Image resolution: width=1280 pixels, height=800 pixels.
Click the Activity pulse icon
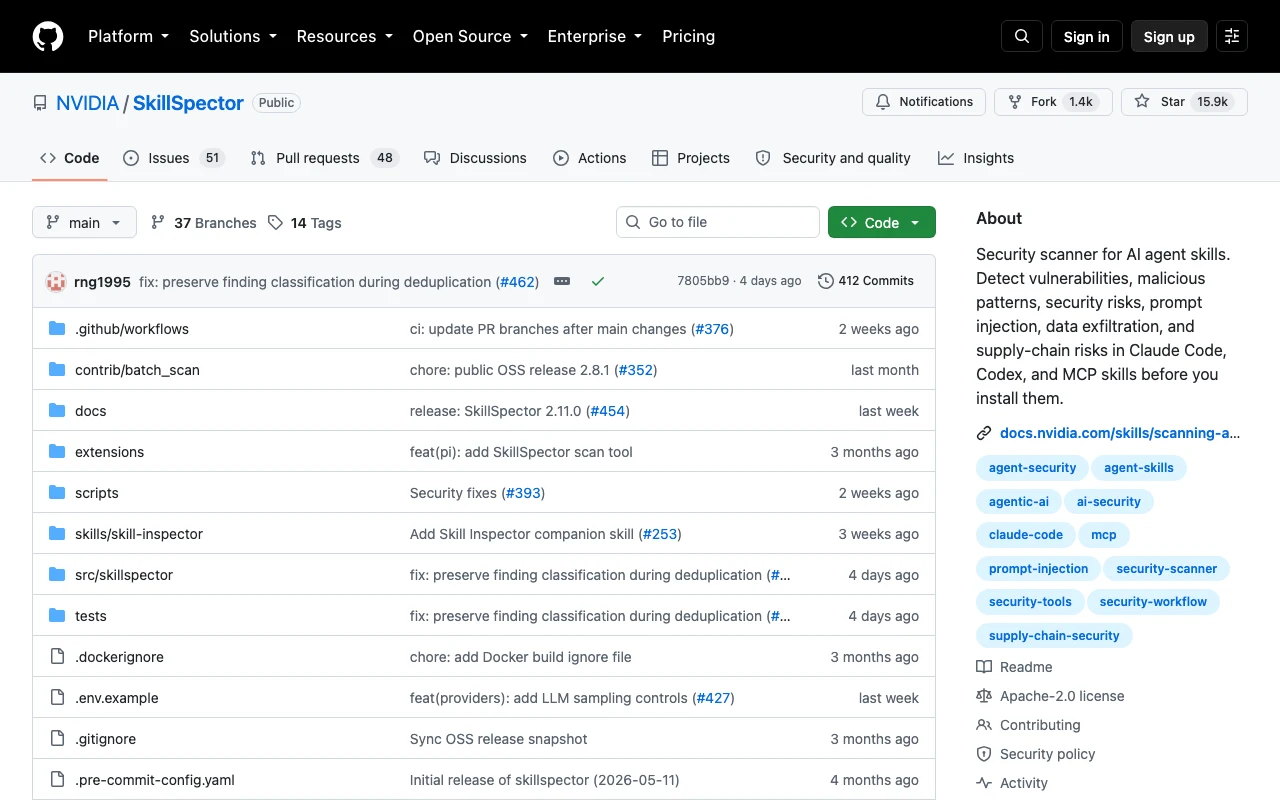(x=984, y=783)
